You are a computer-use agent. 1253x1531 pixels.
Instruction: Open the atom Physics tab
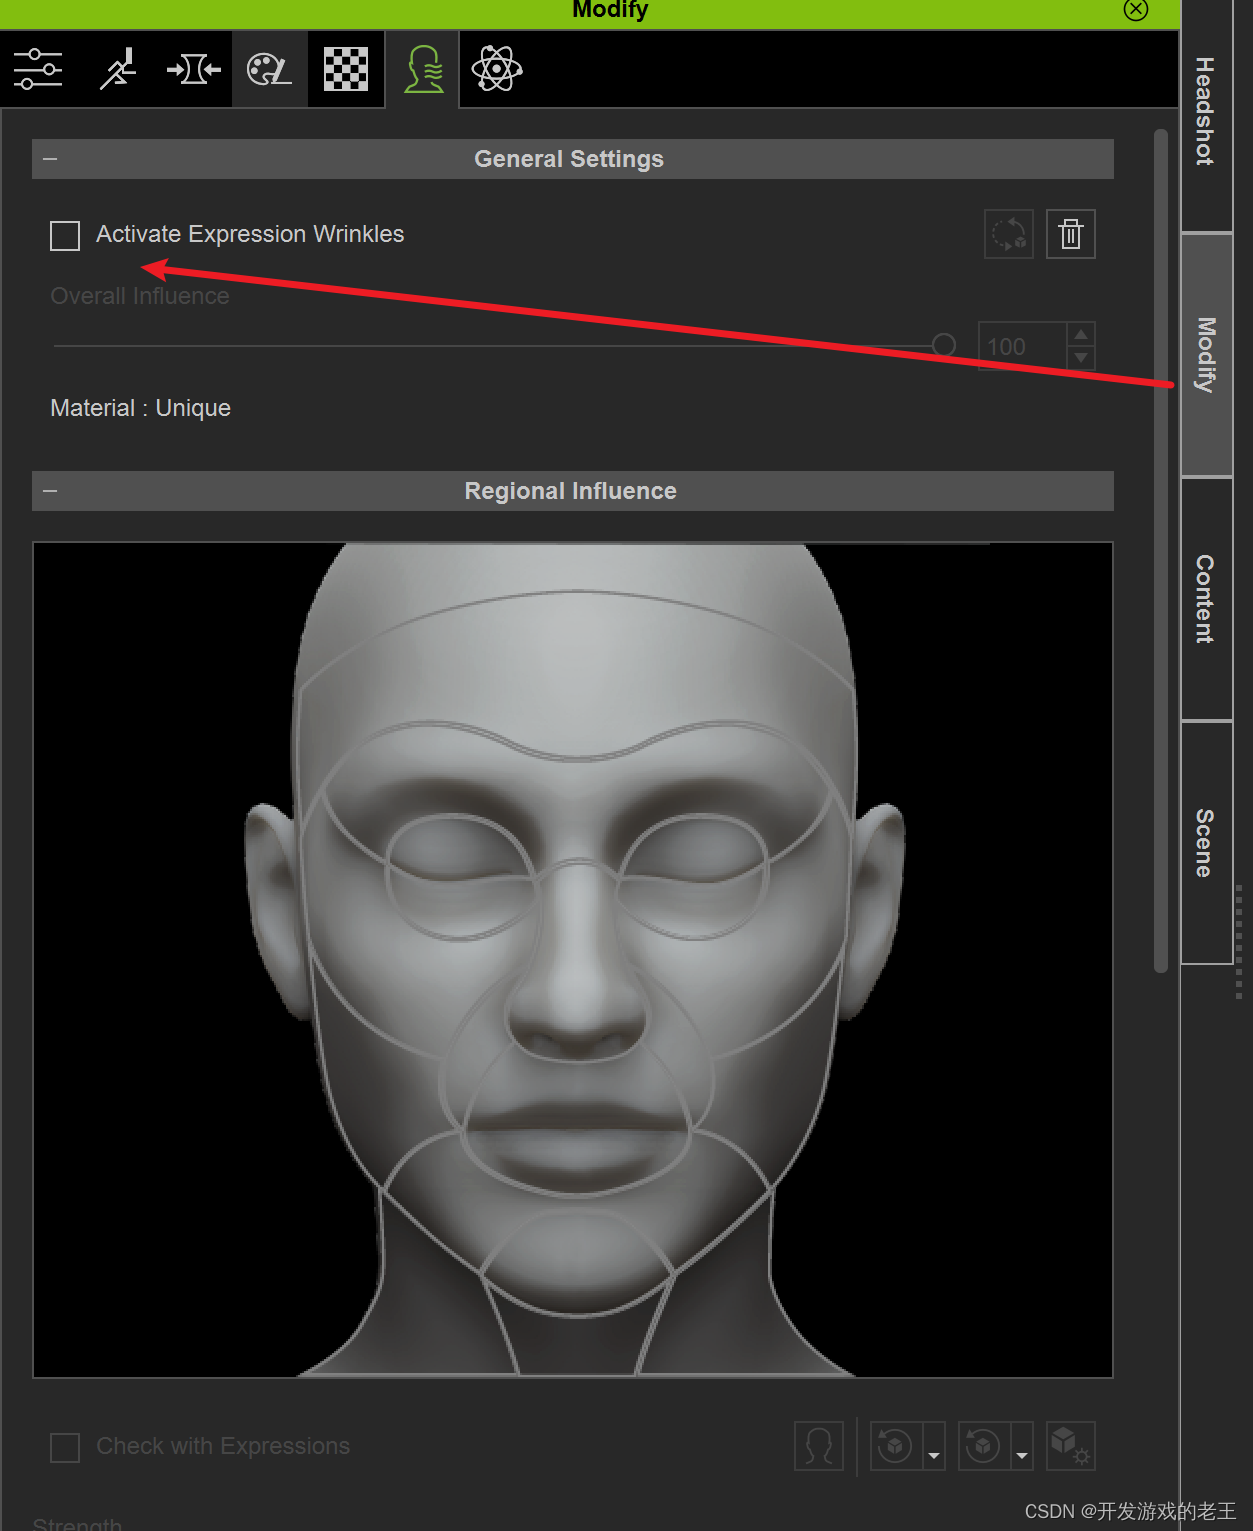click(x=497, y=69)
